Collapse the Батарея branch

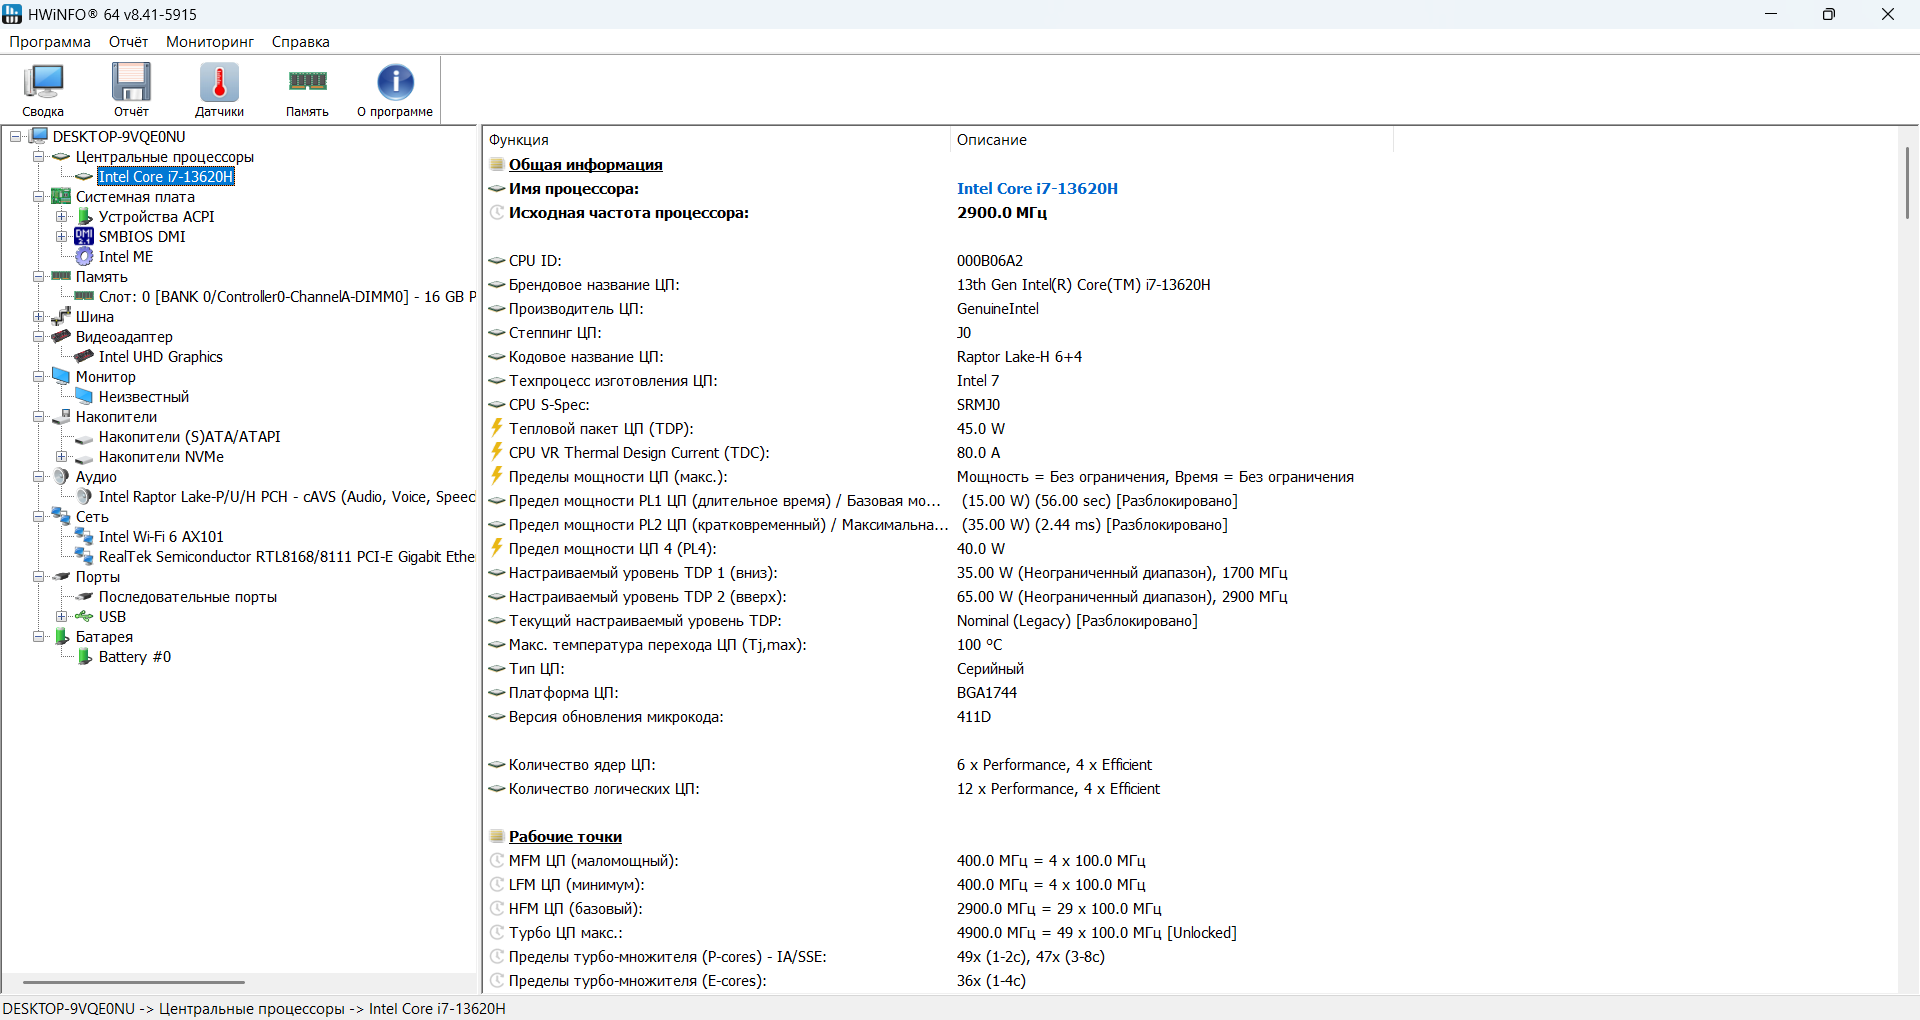39,636
